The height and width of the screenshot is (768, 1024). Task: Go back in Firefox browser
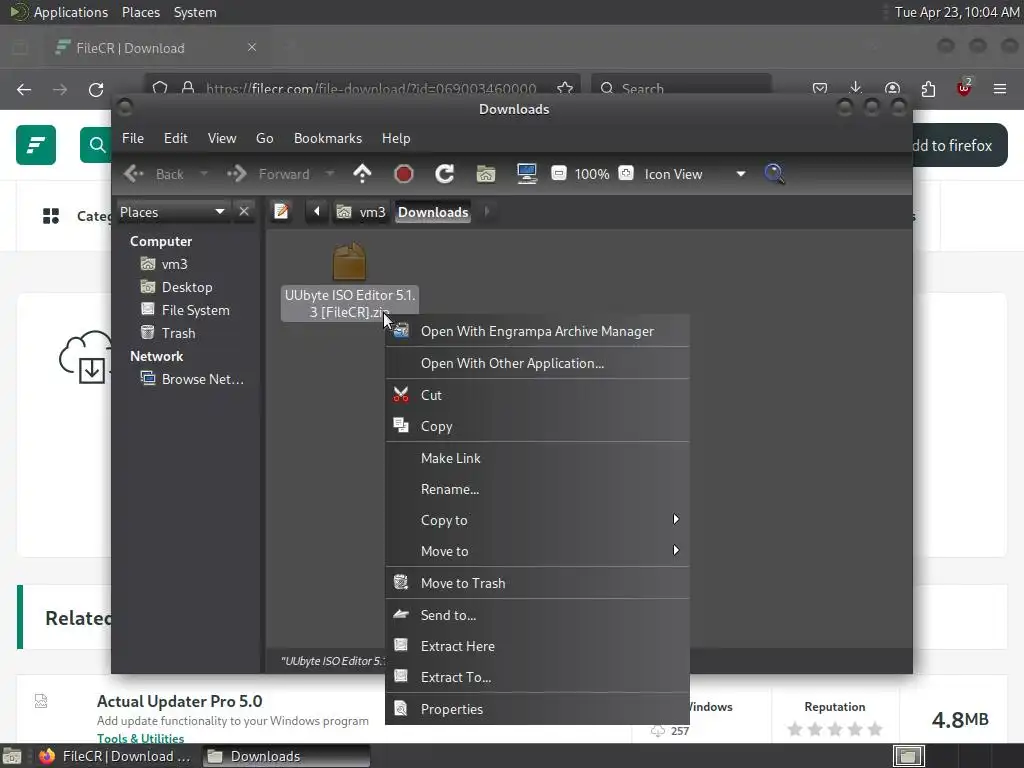coord(24,89)
